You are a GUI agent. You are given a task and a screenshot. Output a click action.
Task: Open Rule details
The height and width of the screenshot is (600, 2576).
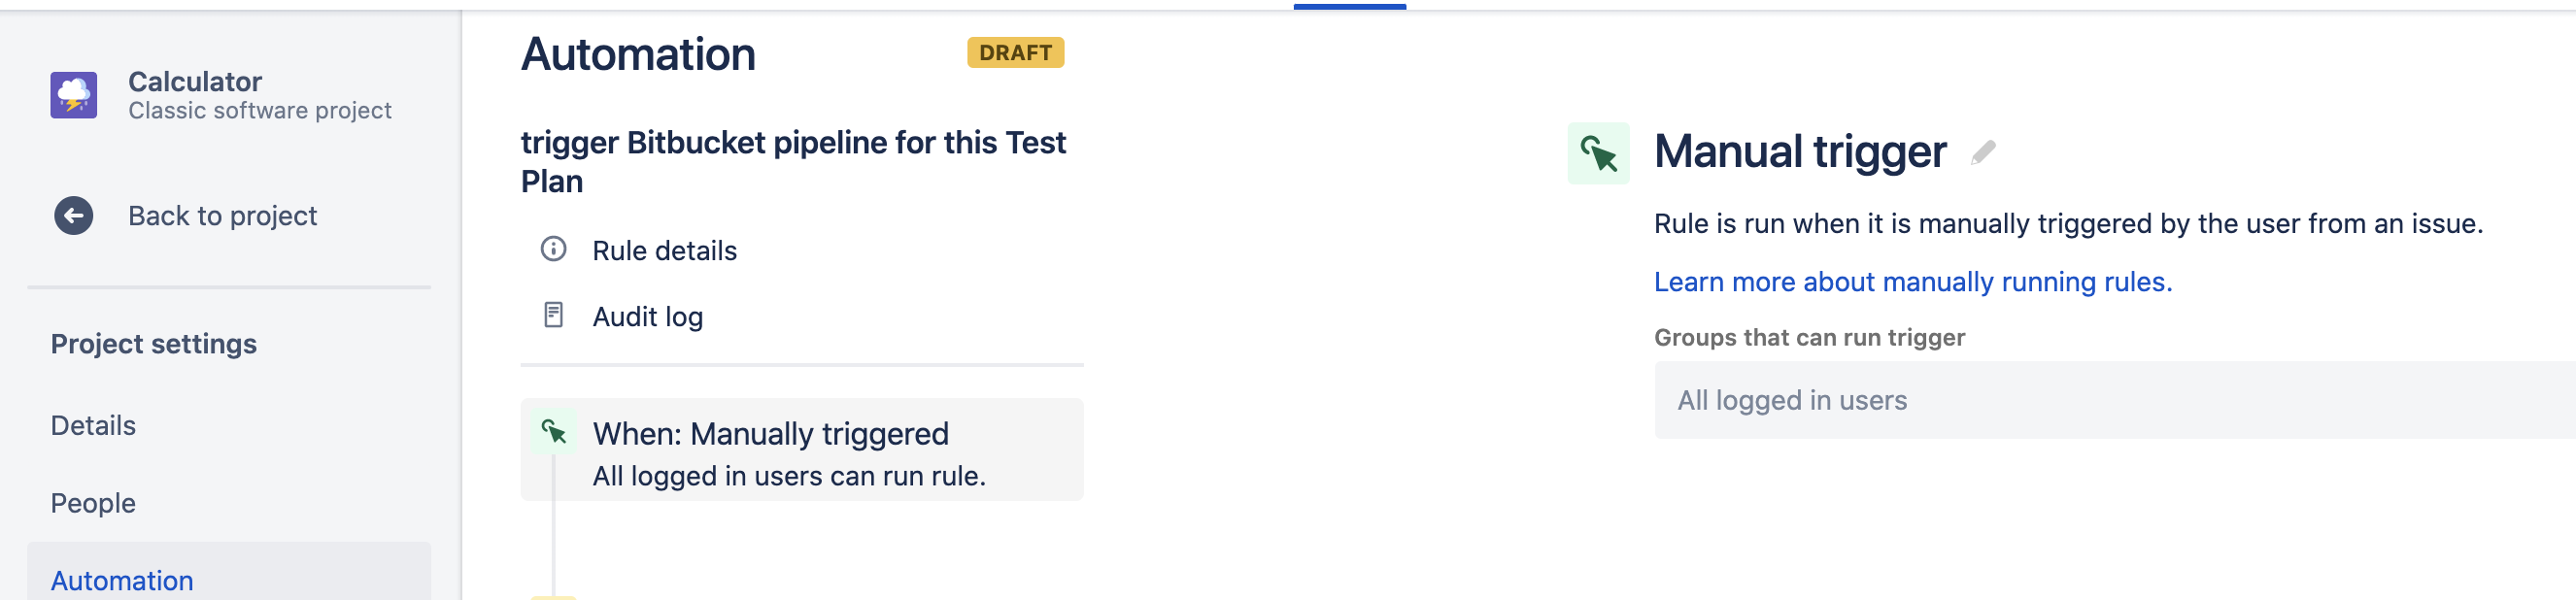664,251
